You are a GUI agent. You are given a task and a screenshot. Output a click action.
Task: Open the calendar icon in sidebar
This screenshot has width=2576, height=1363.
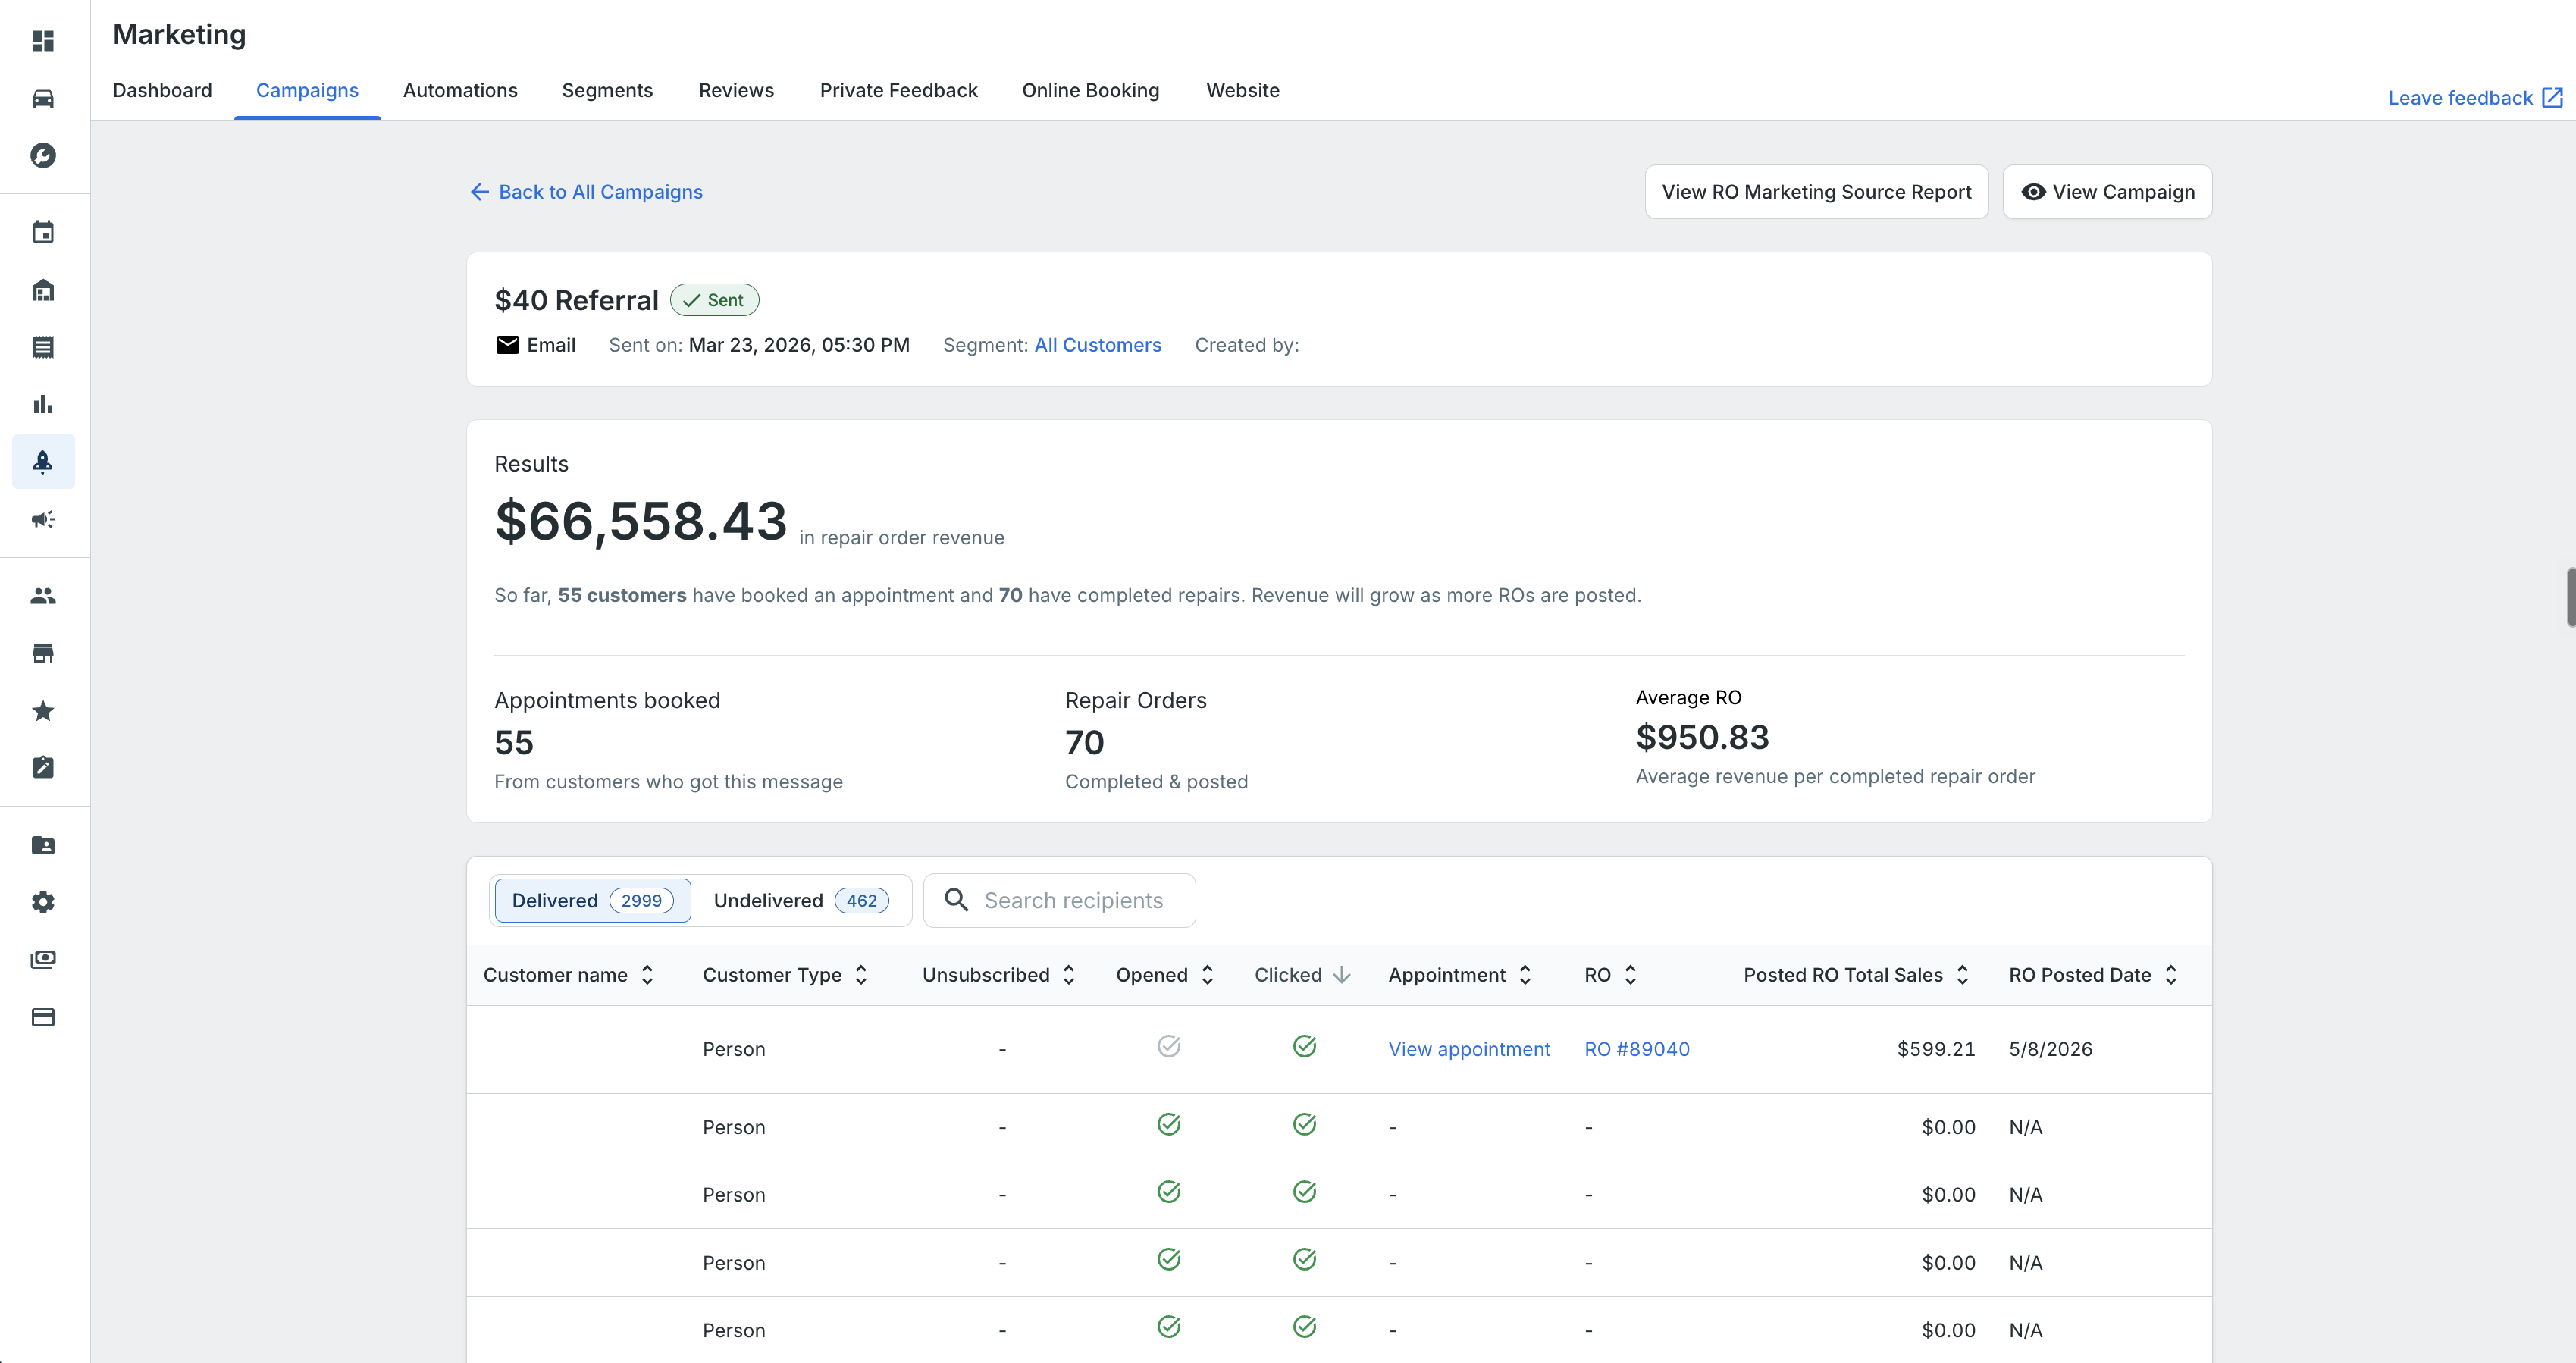point(43,232)
